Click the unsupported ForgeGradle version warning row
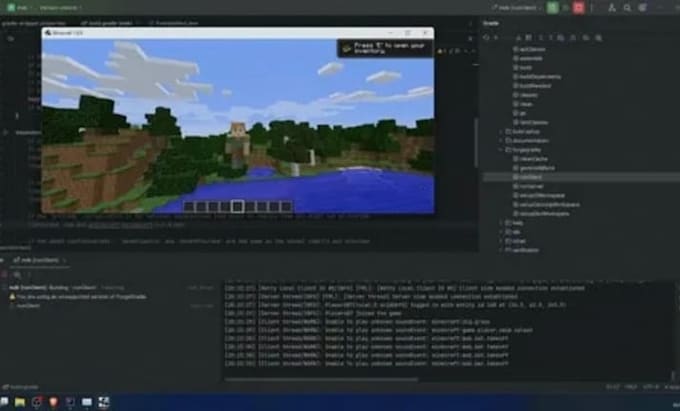 [78, 297]
